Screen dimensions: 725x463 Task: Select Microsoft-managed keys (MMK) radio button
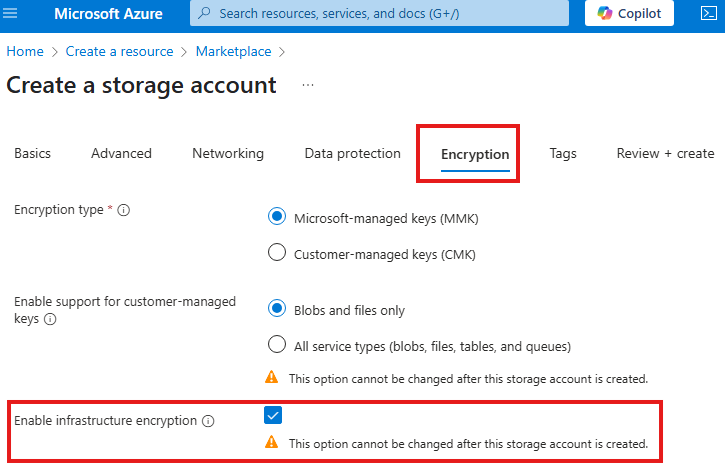[277, 217]
